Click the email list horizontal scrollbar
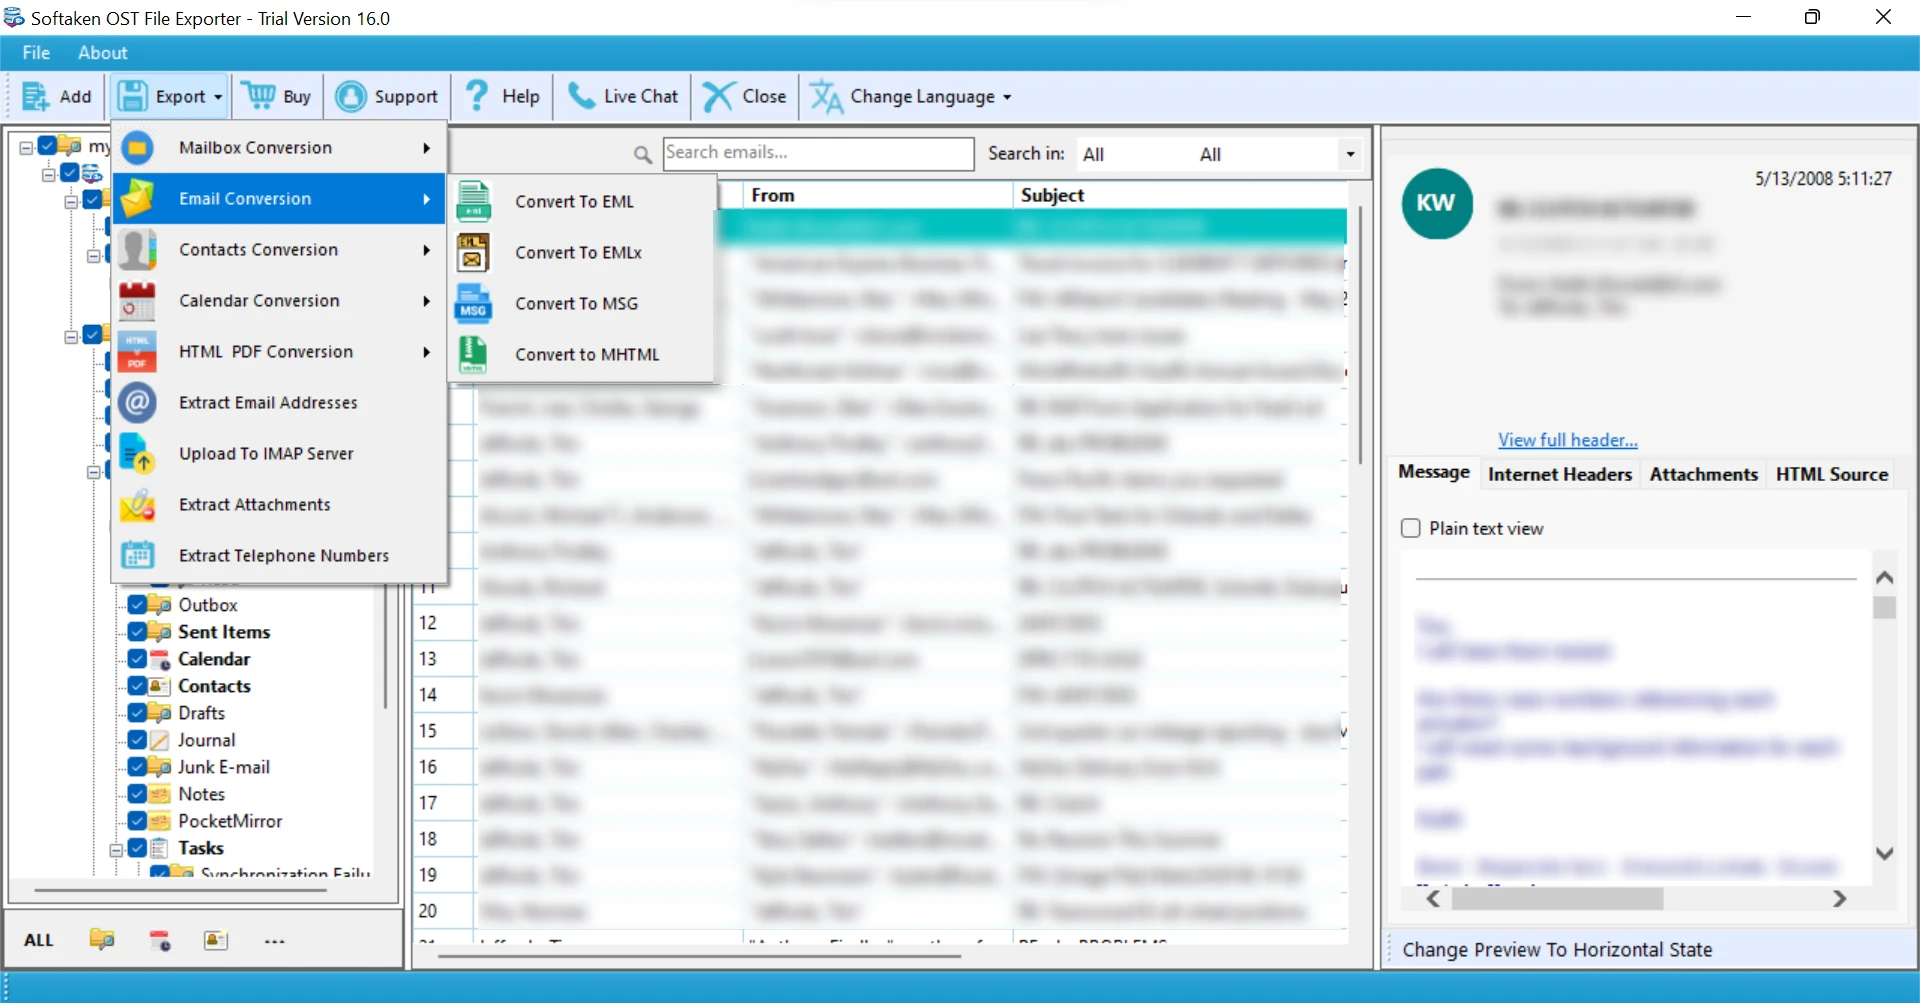The height and width of the screenshot is (1003, 1920). coord(700,956)
